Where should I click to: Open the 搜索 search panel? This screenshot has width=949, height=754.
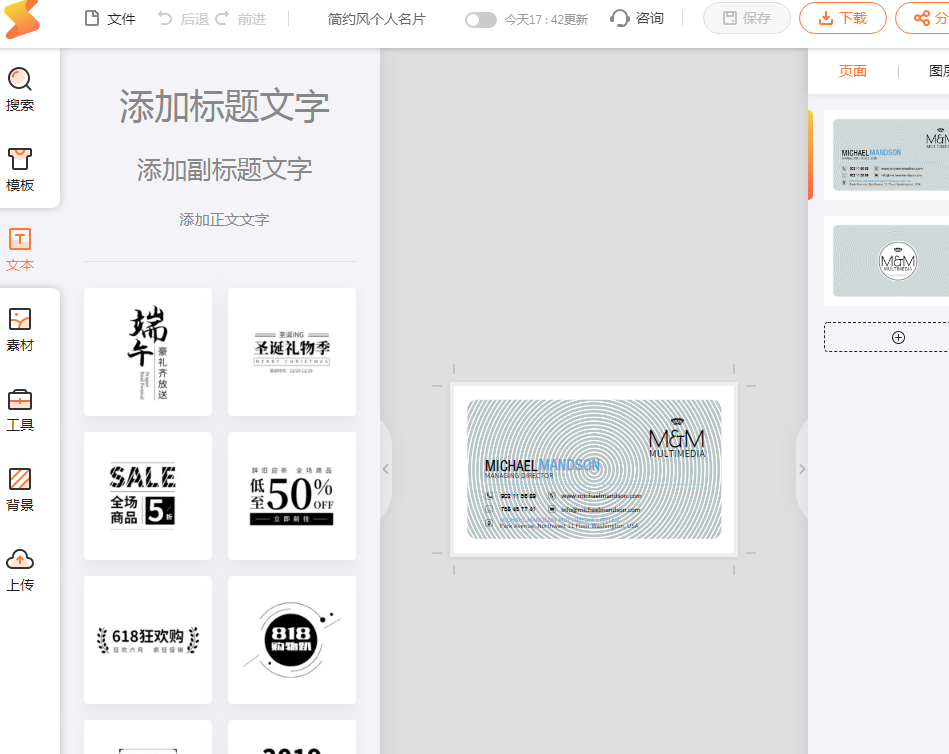(x=20, y=89)
